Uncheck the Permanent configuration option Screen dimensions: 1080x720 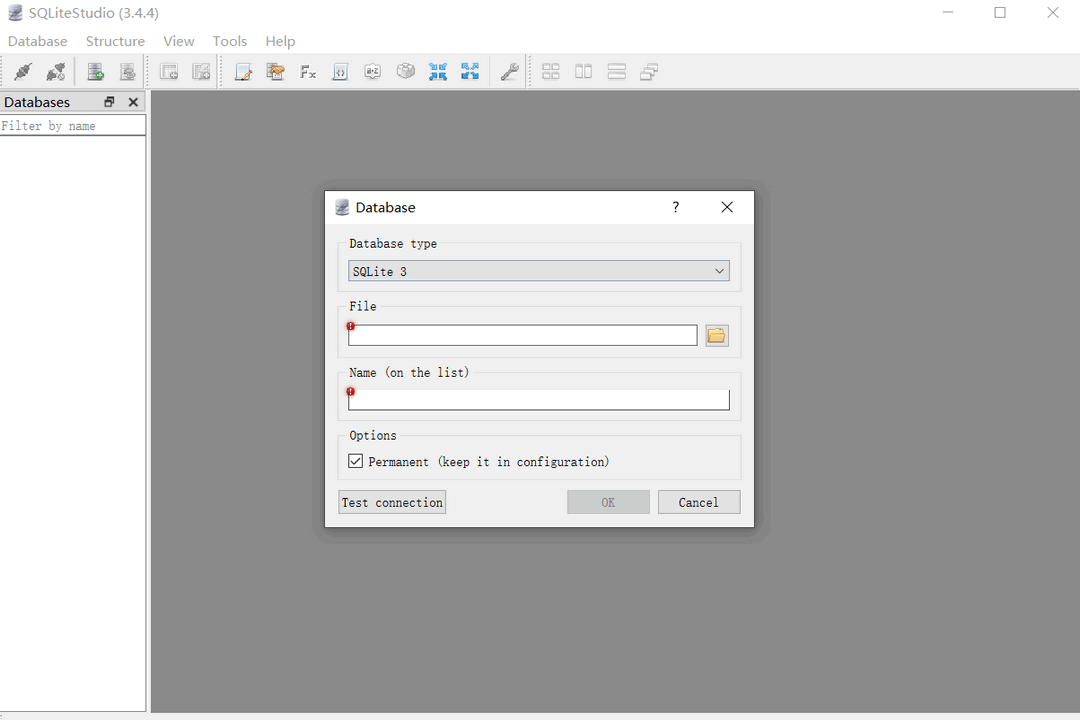click(x=355, y=461)
